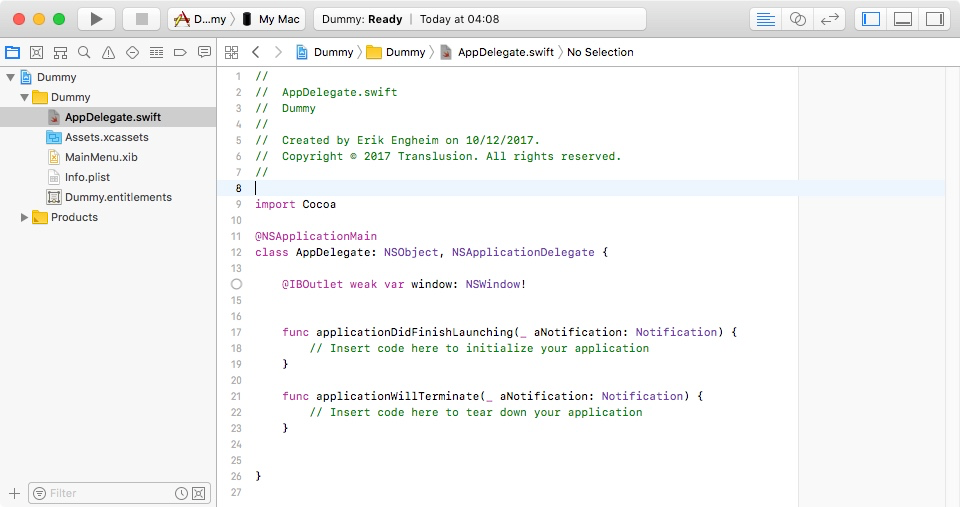Image resolution: width=960 pixels, height=507 pixels.
Task: Click the NSWindow! type in outlet
Action: (x=495, y=284)
